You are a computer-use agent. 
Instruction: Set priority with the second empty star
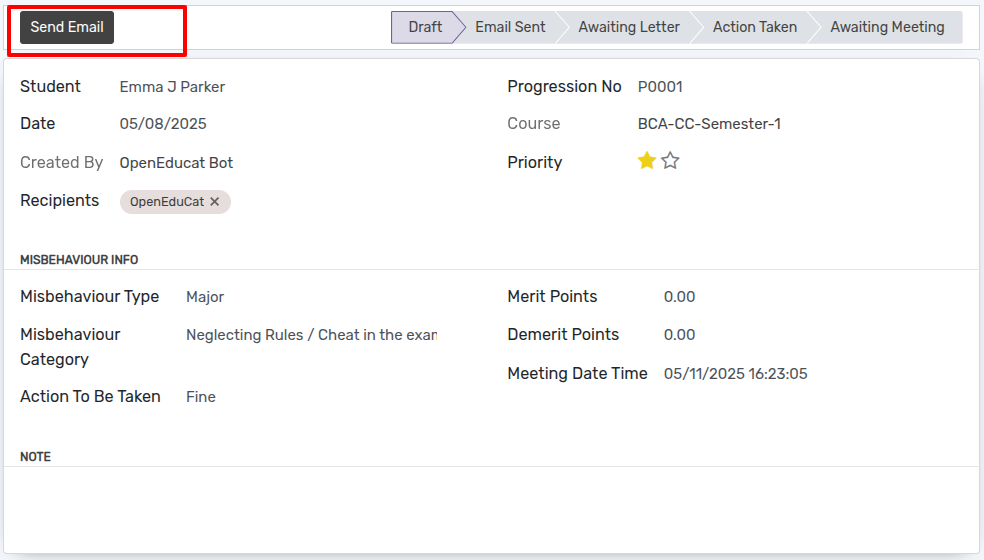670,161
